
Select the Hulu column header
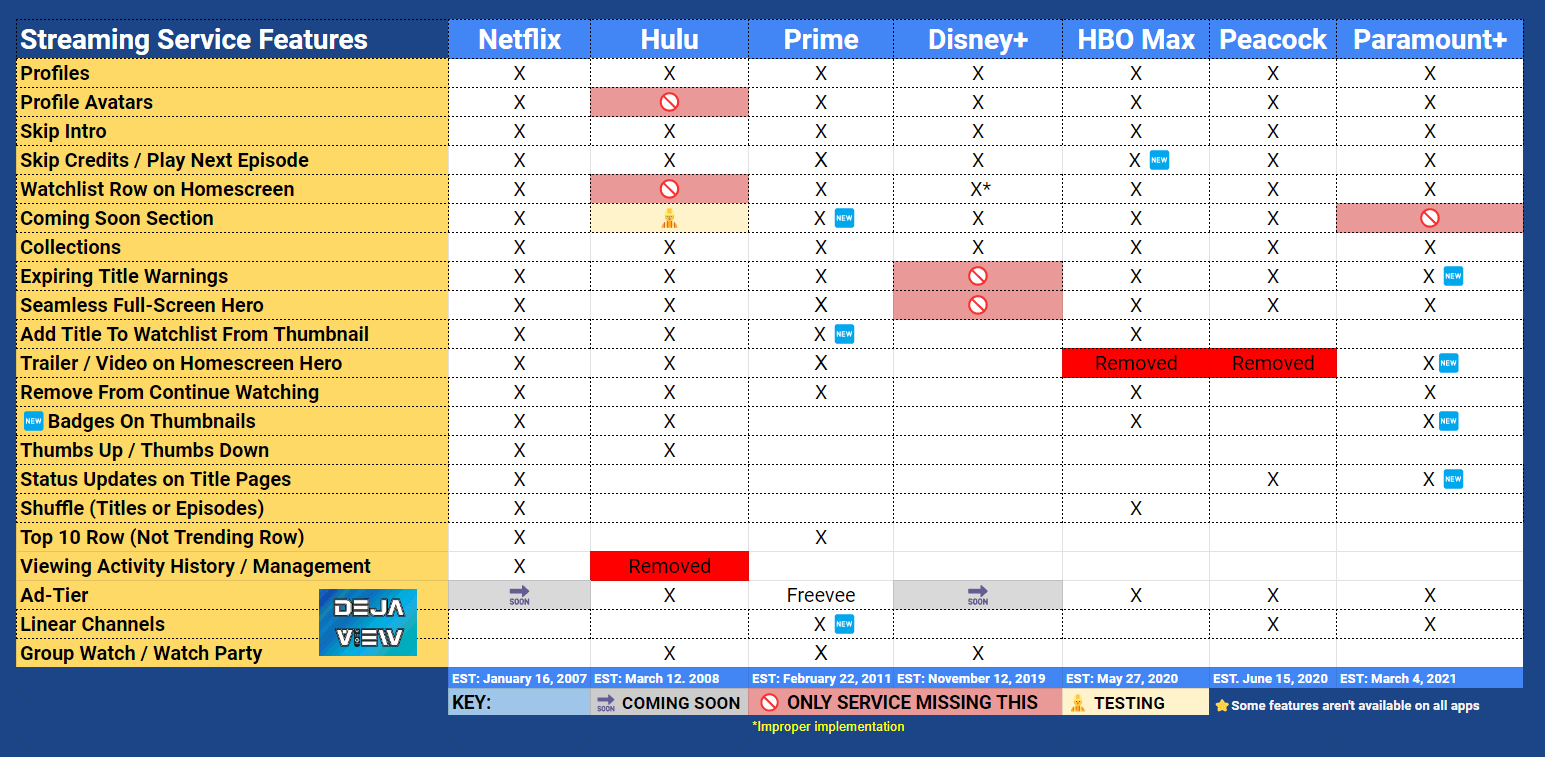[x=669, y=39]
